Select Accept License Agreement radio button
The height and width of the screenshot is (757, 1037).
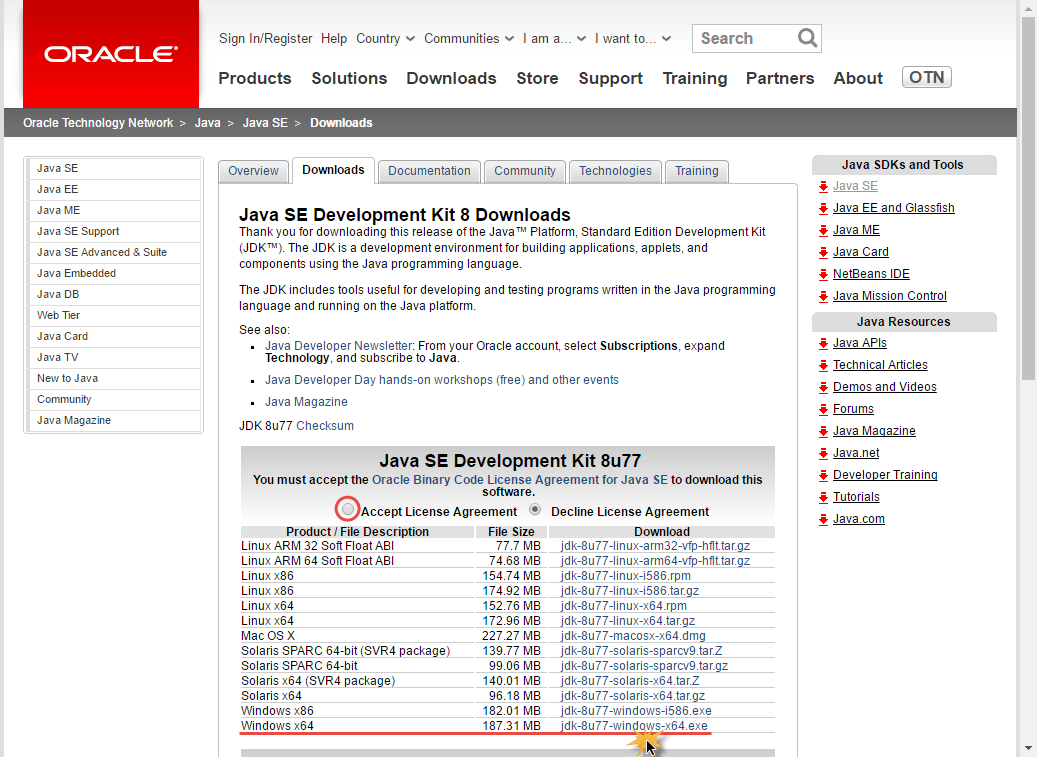347,509
